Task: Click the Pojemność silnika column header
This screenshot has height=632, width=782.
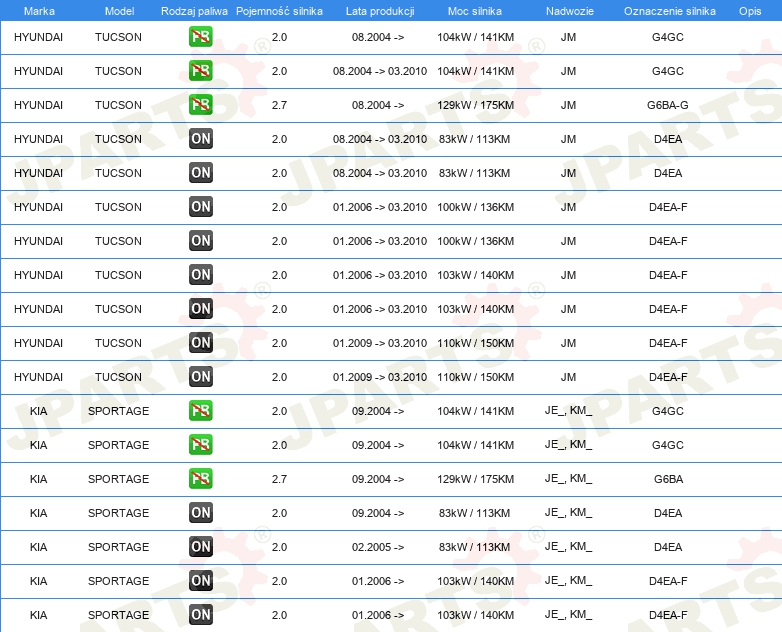Action: [279, 11]
